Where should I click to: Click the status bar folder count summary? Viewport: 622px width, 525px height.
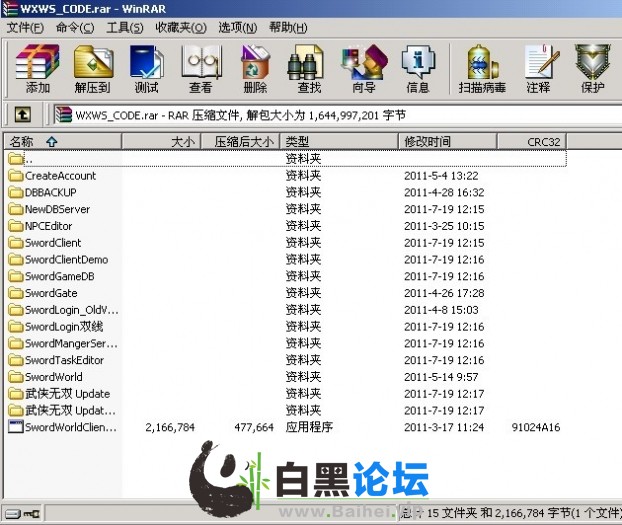[x=512, y=513]
